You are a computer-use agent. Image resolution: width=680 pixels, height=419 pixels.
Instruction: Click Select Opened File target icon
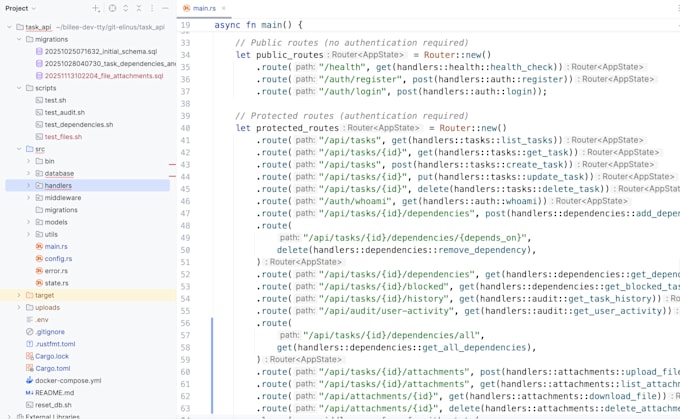point(112,8)
